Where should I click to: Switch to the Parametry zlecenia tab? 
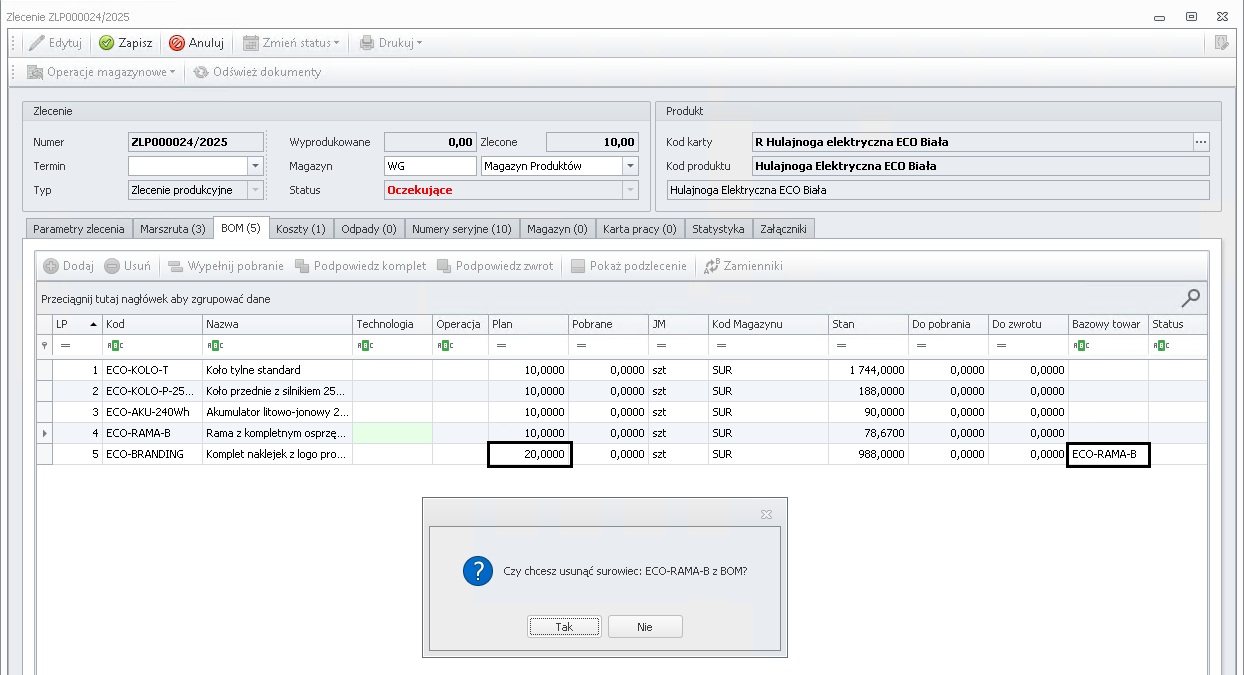(x=79, y=229)
